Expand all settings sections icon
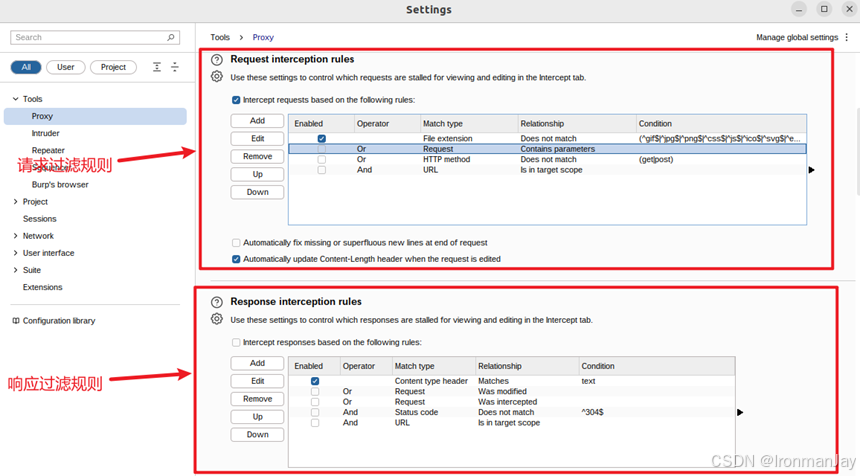 coord(157,67)
